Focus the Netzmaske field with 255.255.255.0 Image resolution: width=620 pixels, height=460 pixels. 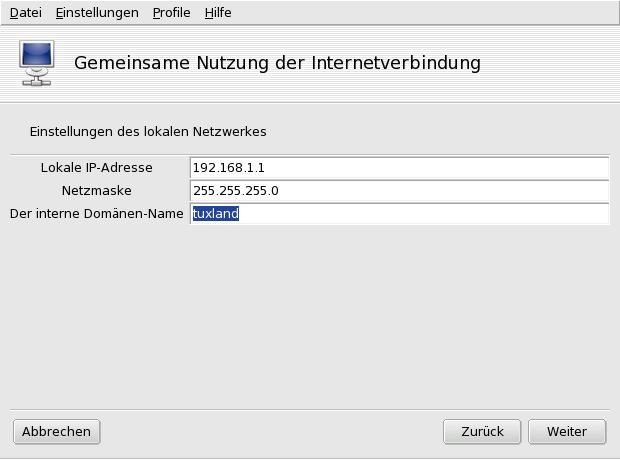pyautogui.click(x=398, y=190)
